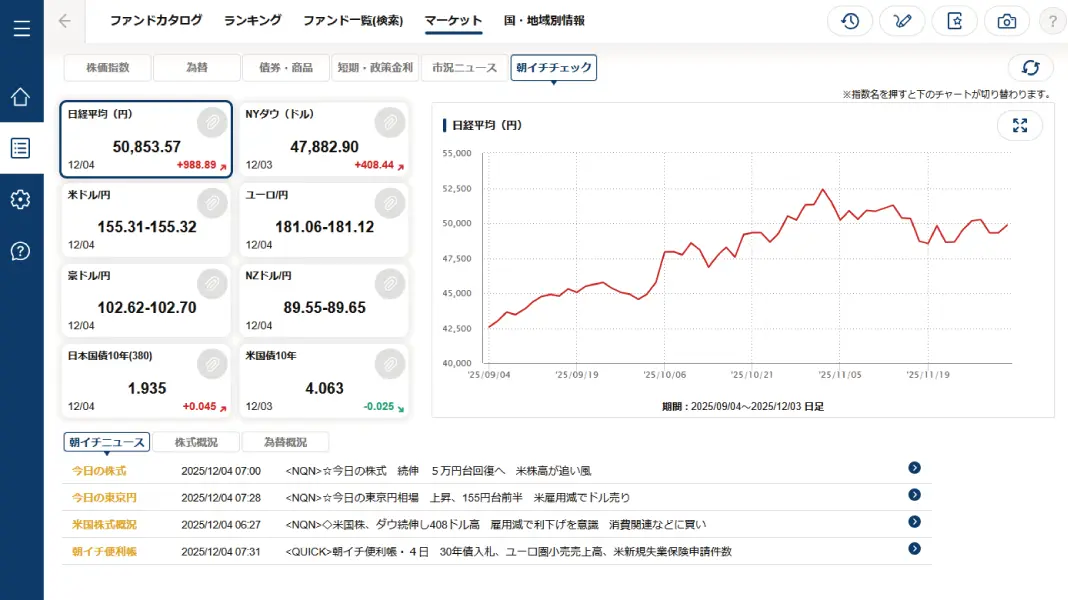Select ユーロ/円 rate card
The width and height of the screenshot is (1068, 600).
point(324,220)
